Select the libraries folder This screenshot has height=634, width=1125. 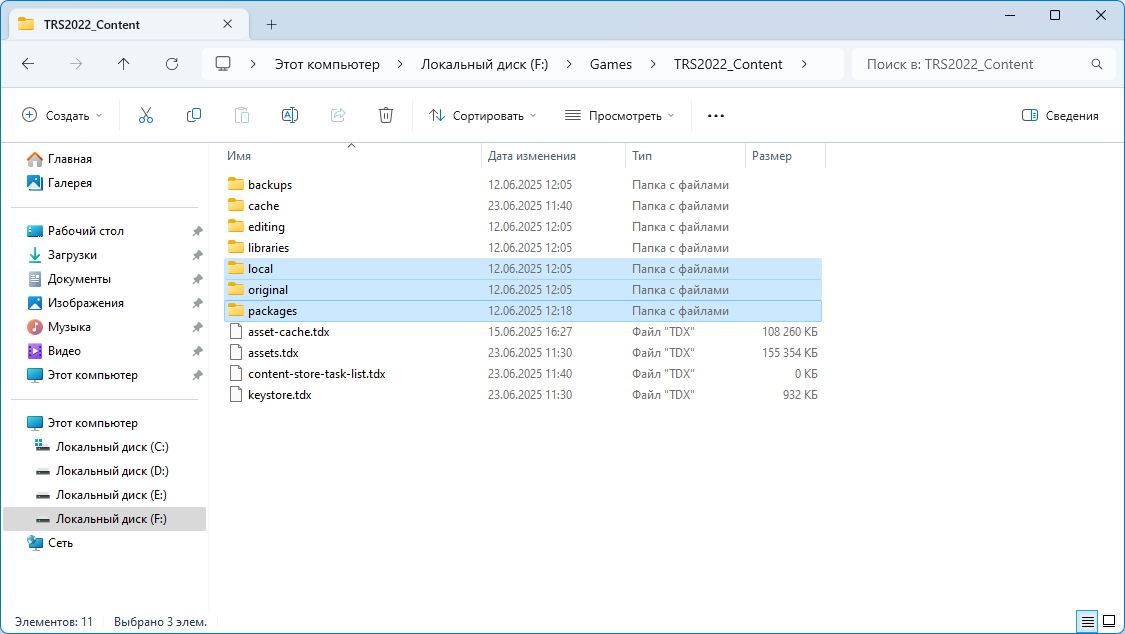point(523,247)
